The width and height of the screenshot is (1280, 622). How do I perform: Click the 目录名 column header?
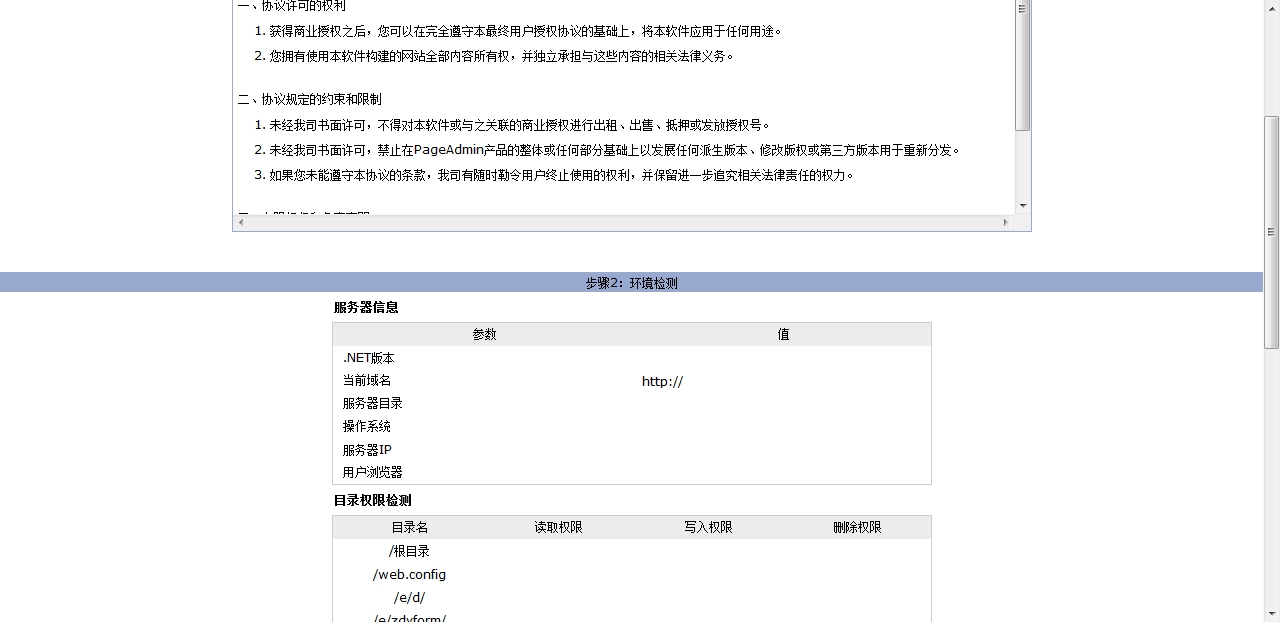(x=409, y=527)
